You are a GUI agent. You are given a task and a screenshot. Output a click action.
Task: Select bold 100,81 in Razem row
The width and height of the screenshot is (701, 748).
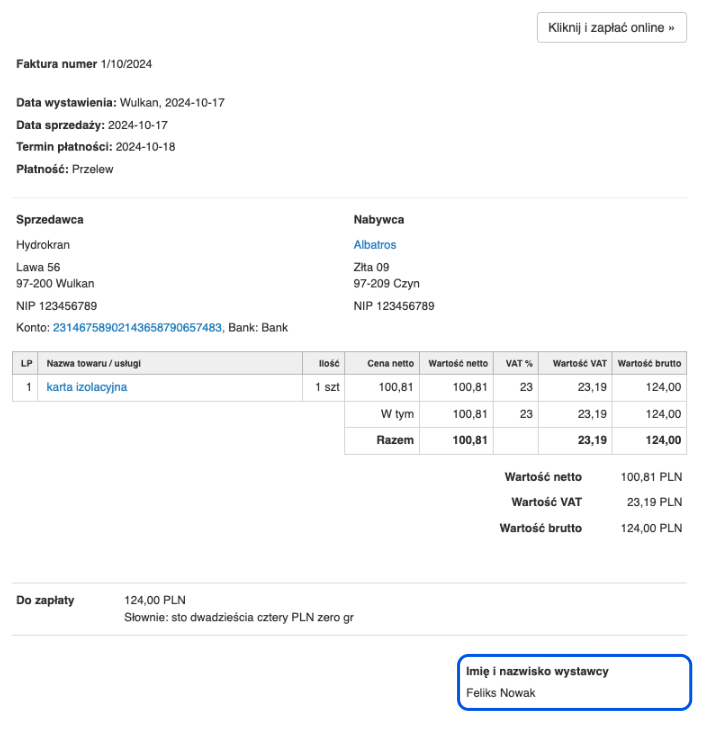tap(470, 440)
